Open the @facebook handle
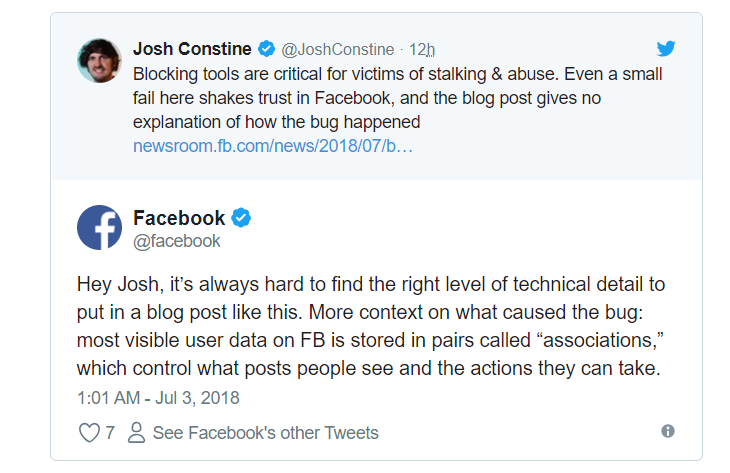This screenshot has width=730, height=473. click(x=176, y=241)
